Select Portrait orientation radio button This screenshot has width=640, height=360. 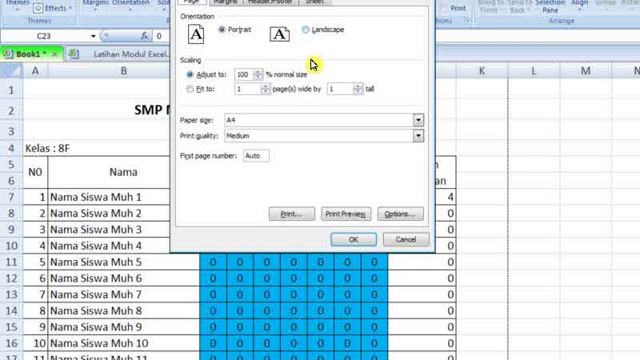pyautogui.click(x=222, y=29)
